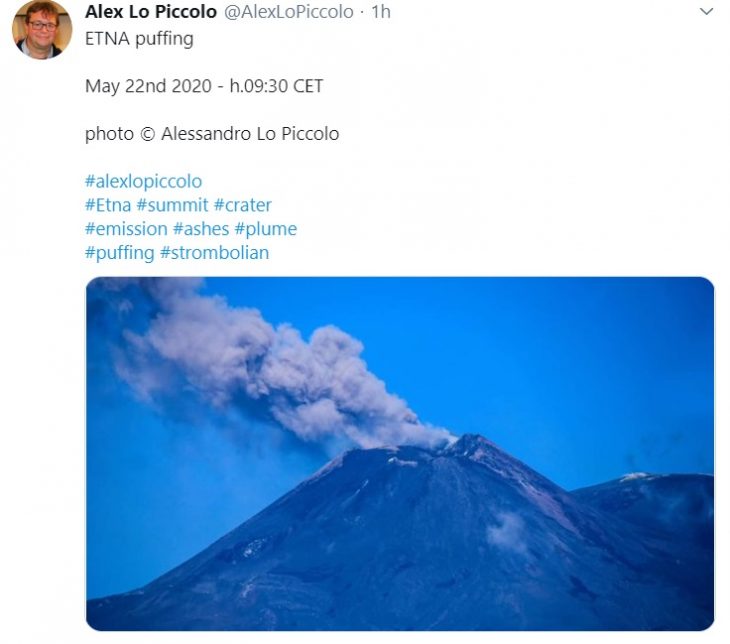Open the #emission hashtag
The width and height of the screenshot is (730, 644).
point(126,229)
